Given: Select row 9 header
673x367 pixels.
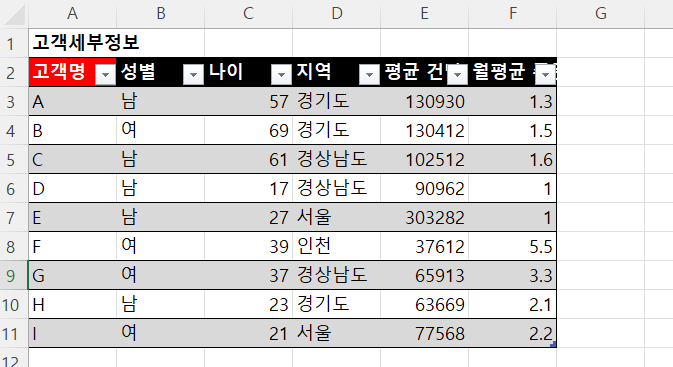Looking at the screenshot, I should tap(14, 275).
